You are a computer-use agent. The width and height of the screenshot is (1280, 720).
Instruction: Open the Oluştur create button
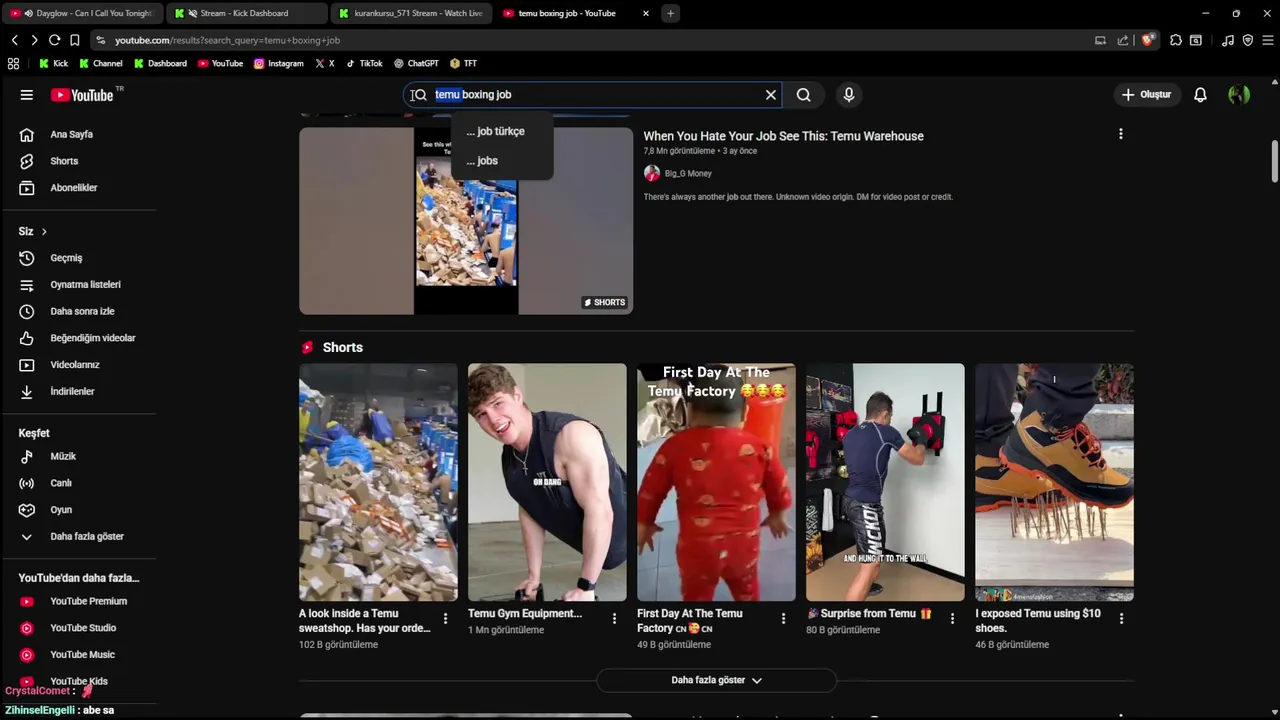[x=1146, y=95]
